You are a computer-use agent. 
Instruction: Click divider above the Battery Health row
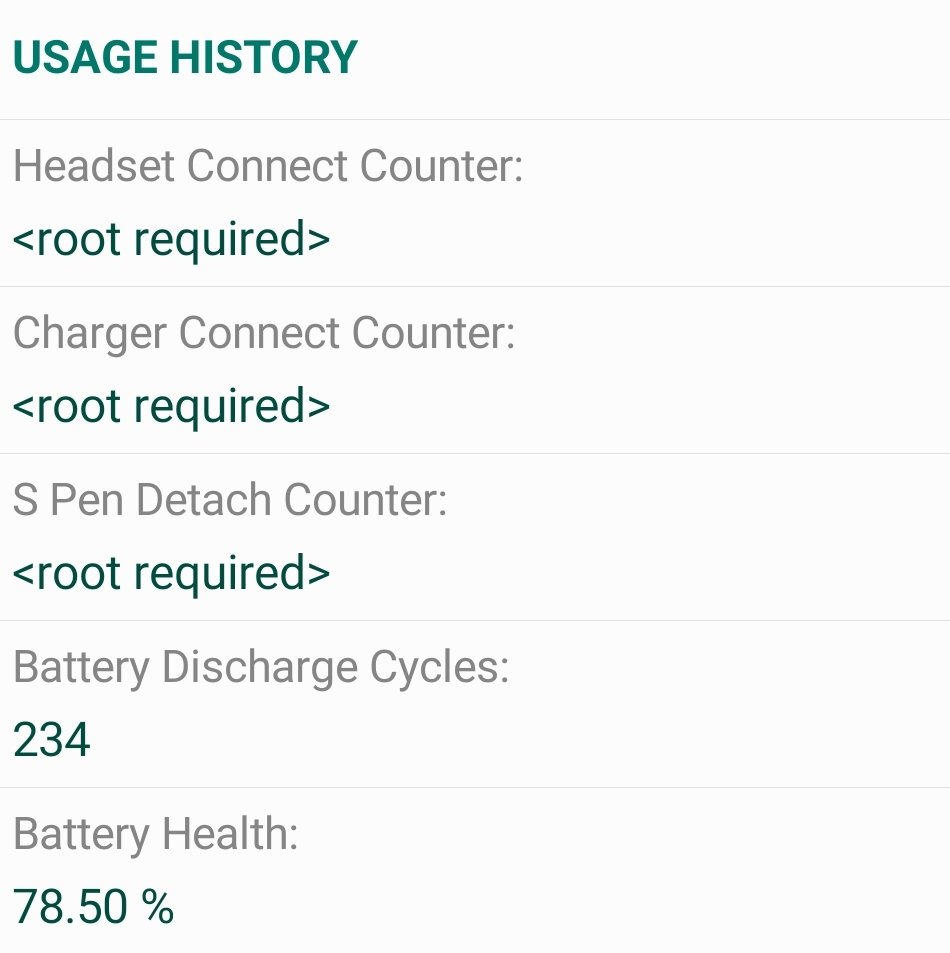[x=475, y=788]
